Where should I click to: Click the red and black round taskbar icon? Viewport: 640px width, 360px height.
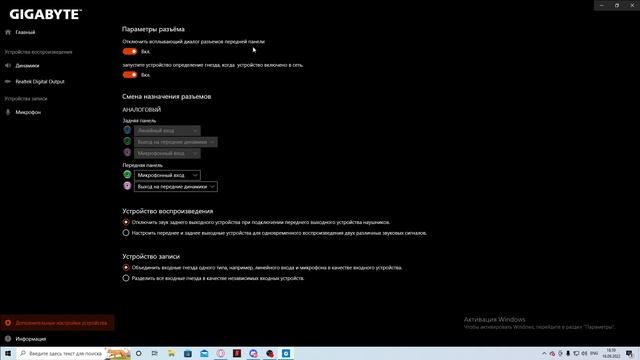click(x=270, y=353)
